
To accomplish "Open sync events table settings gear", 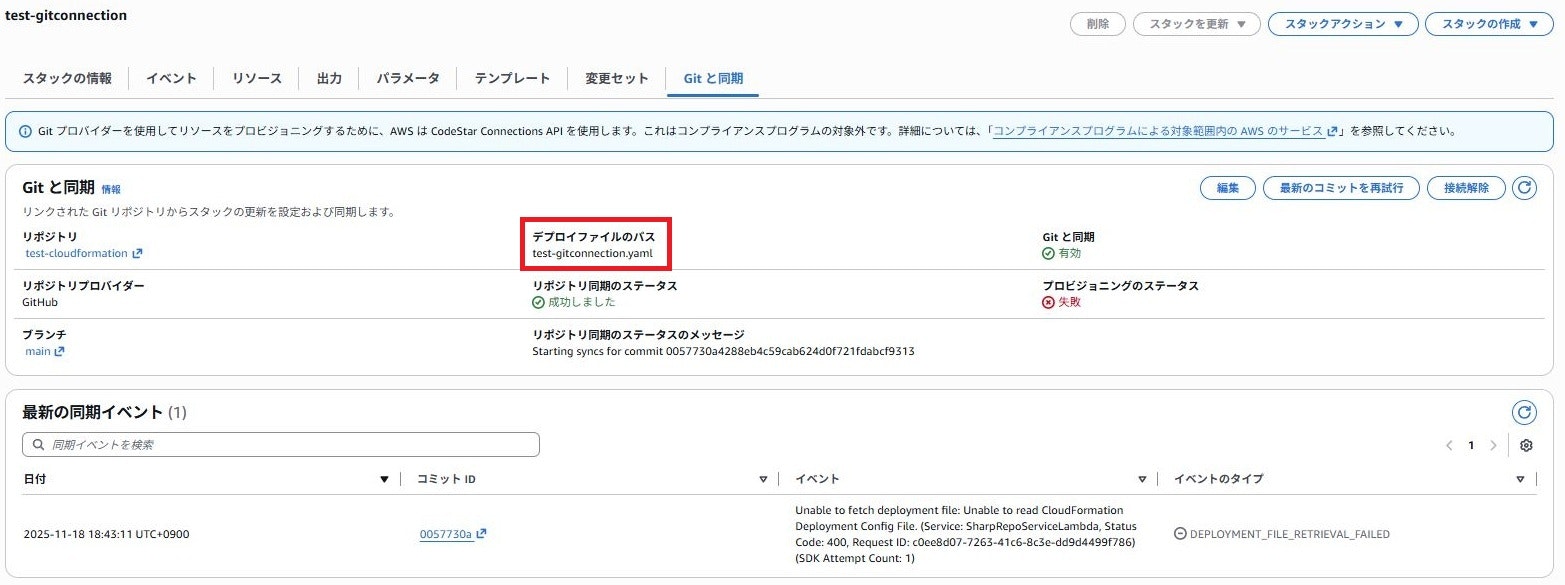I will [x=1526, y=445].
